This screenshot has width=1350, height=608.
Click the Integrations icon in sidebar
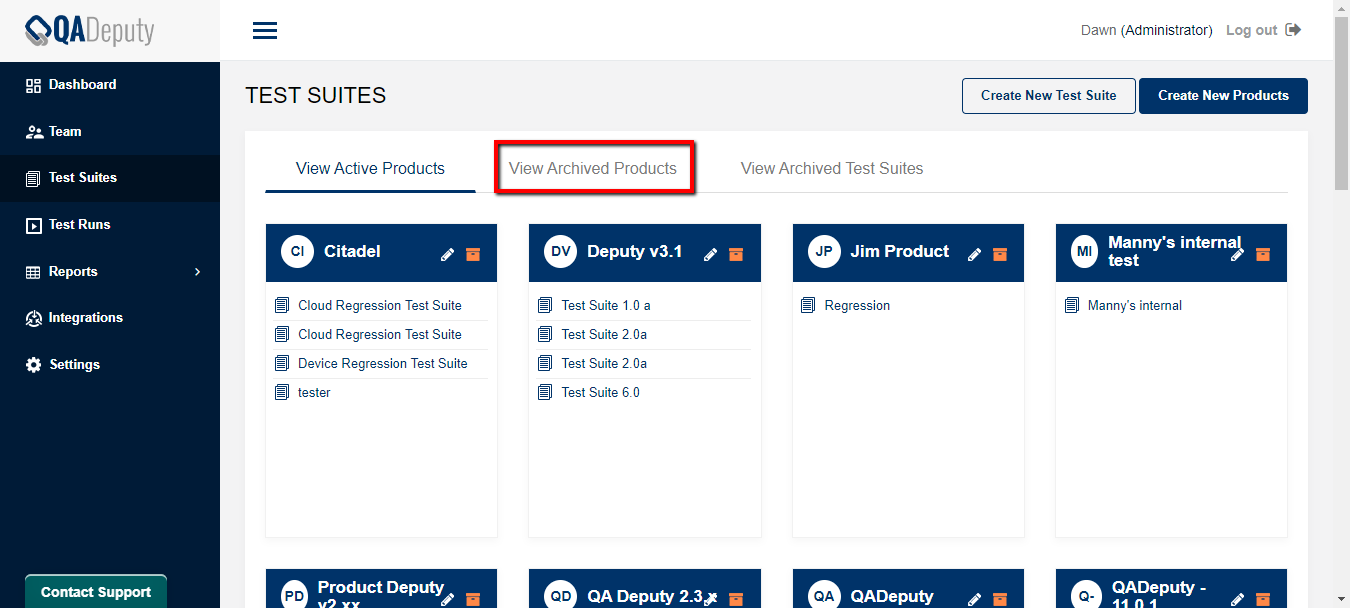point(33,318)
